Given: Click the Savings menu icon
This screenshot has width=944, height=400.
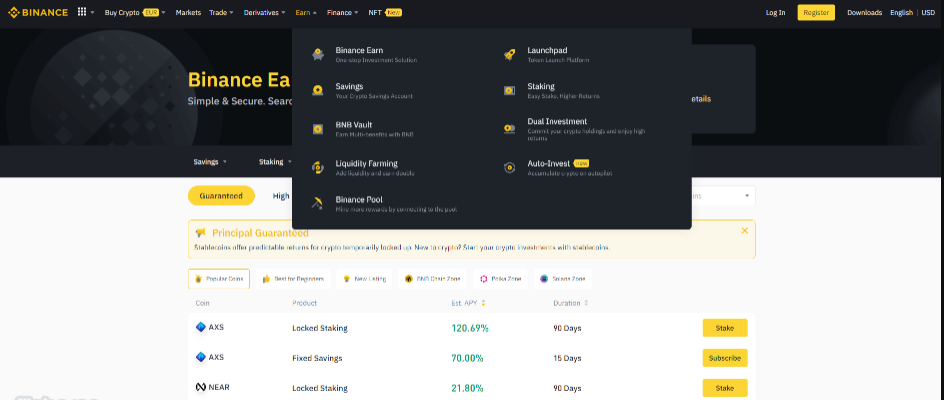Looking at the screenshot, I should tap(318, 90).
